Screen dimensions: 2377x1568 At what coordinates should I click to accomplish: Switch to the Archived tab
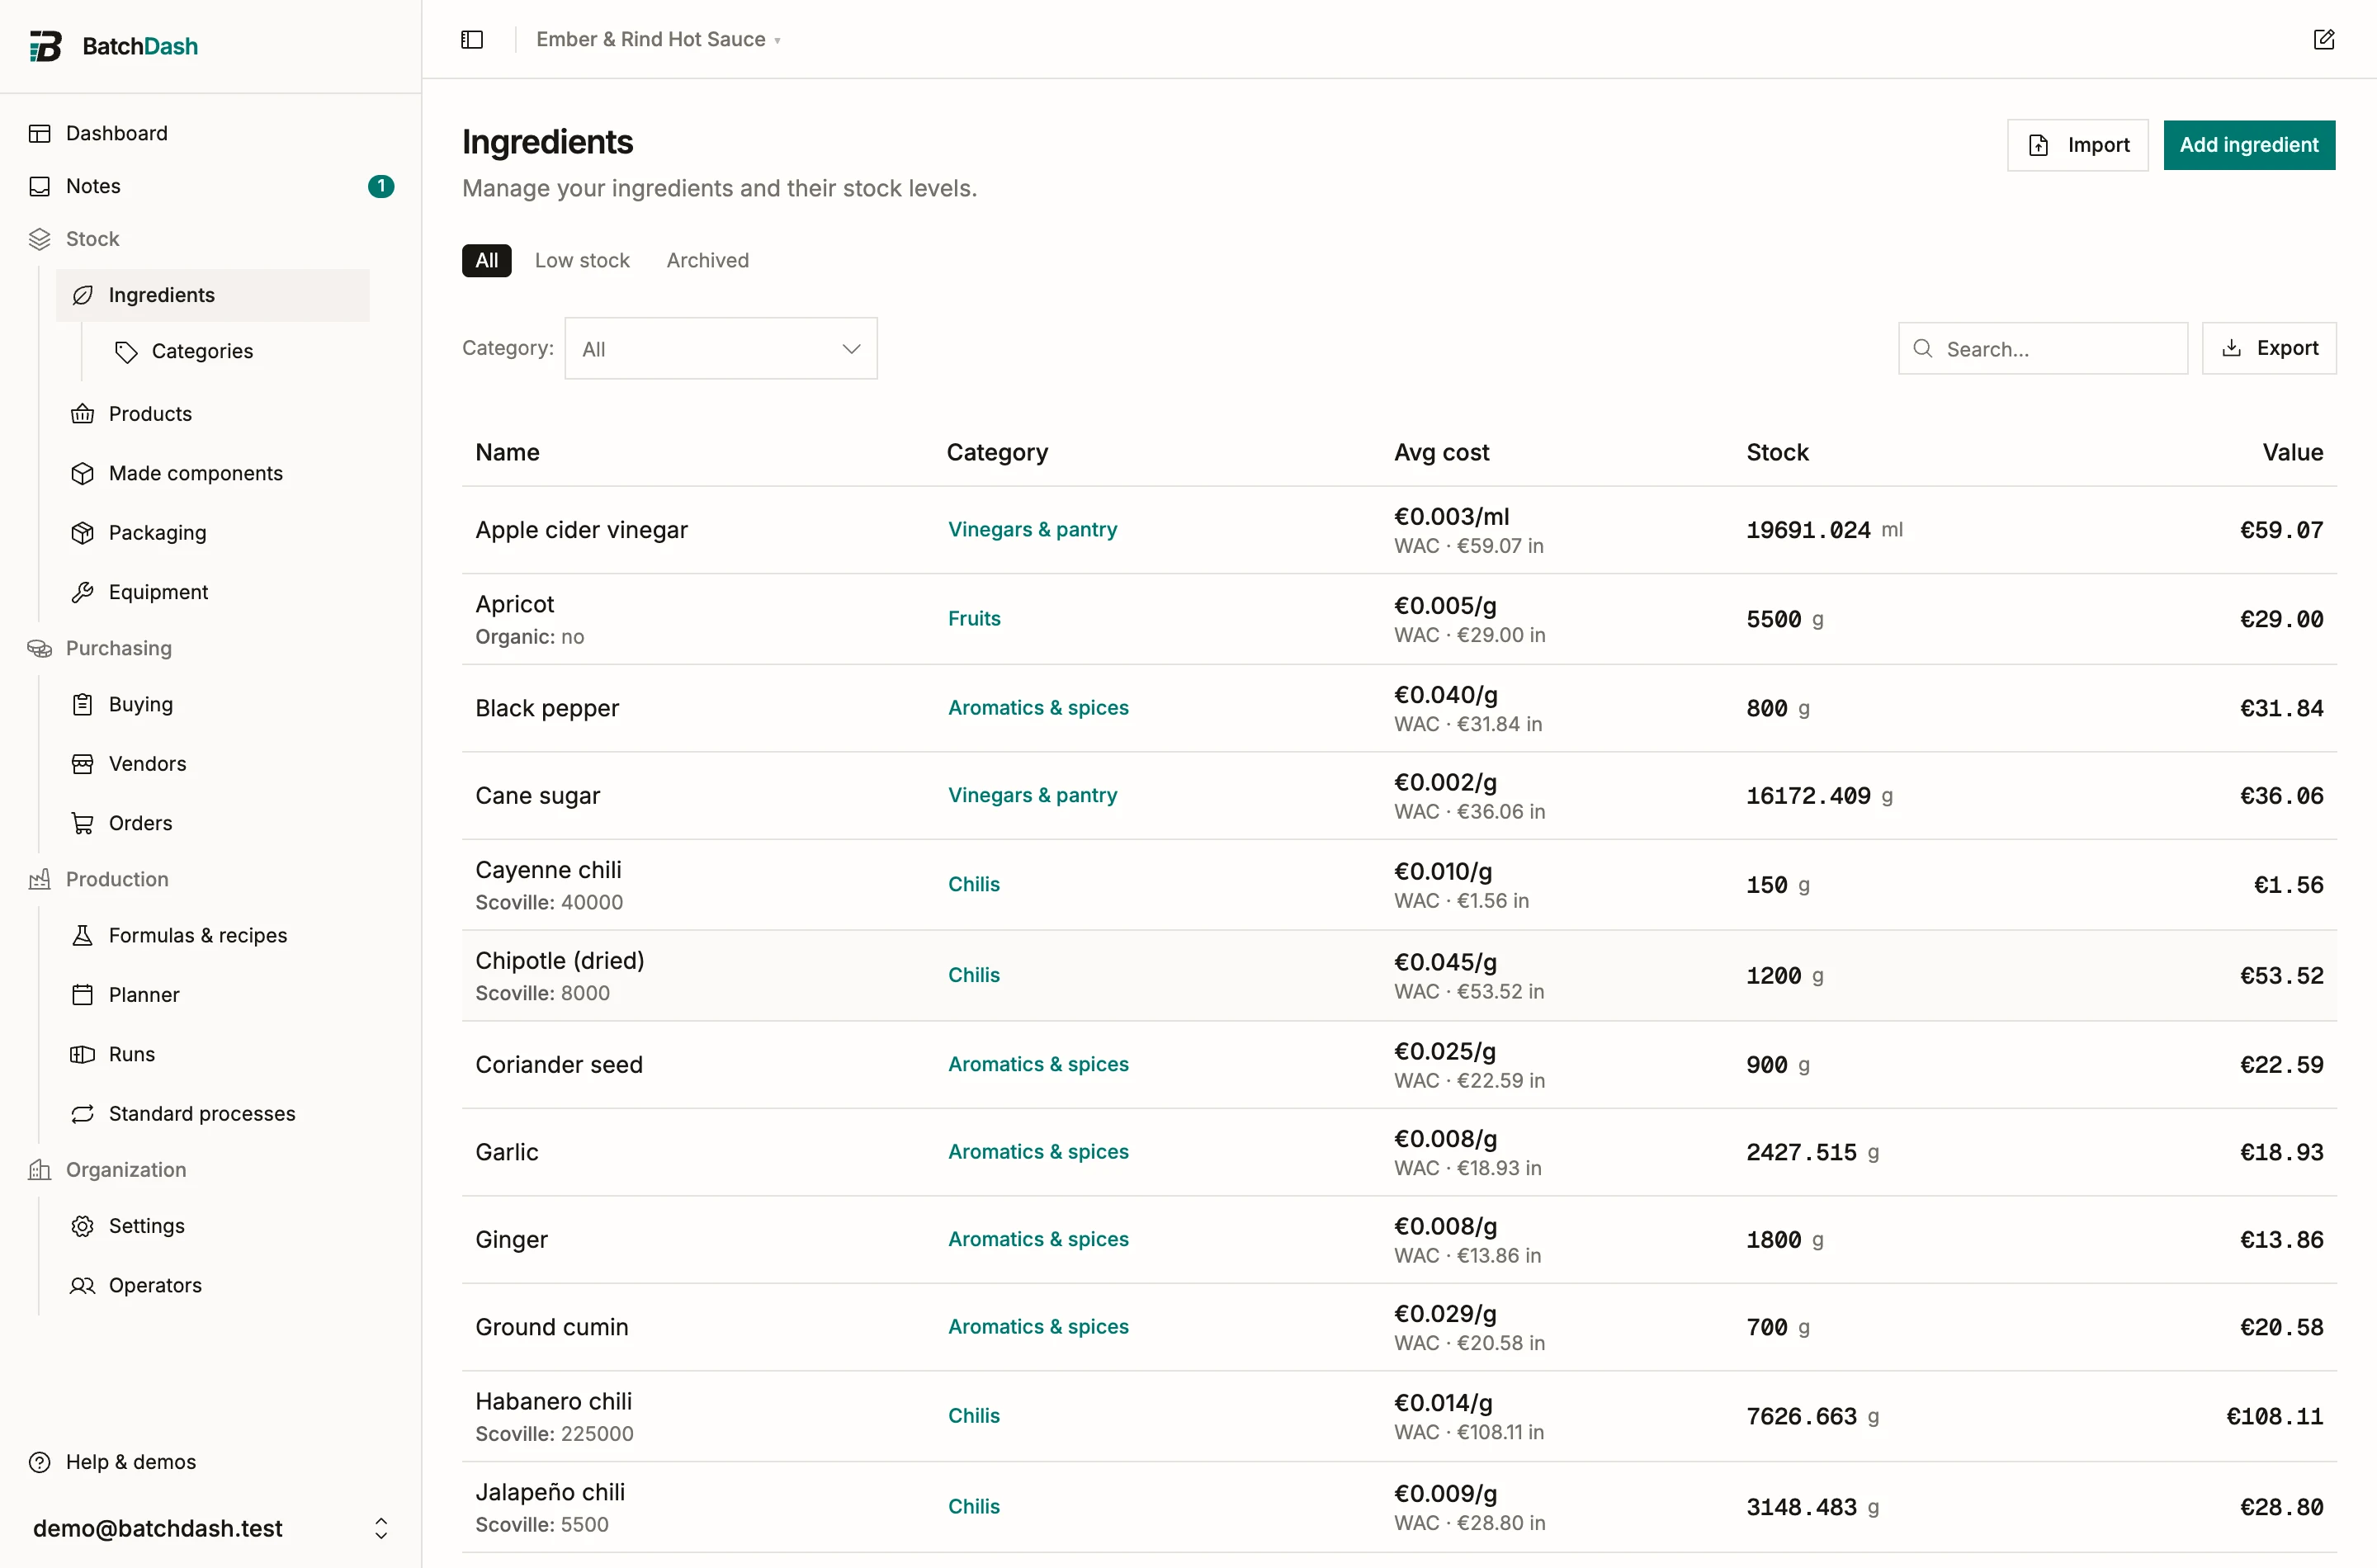[x=708, y=260]
